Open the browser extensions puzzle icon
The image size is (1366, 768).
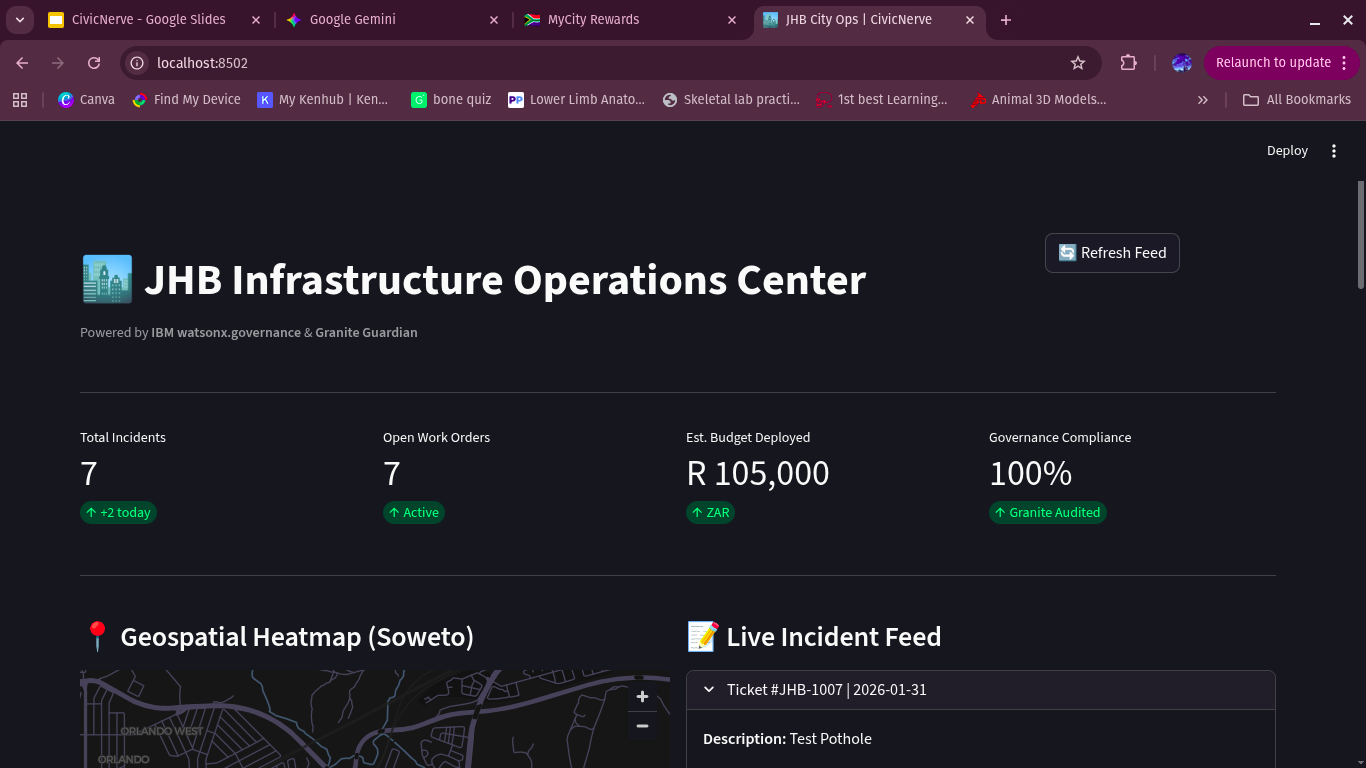point(1128,63)
